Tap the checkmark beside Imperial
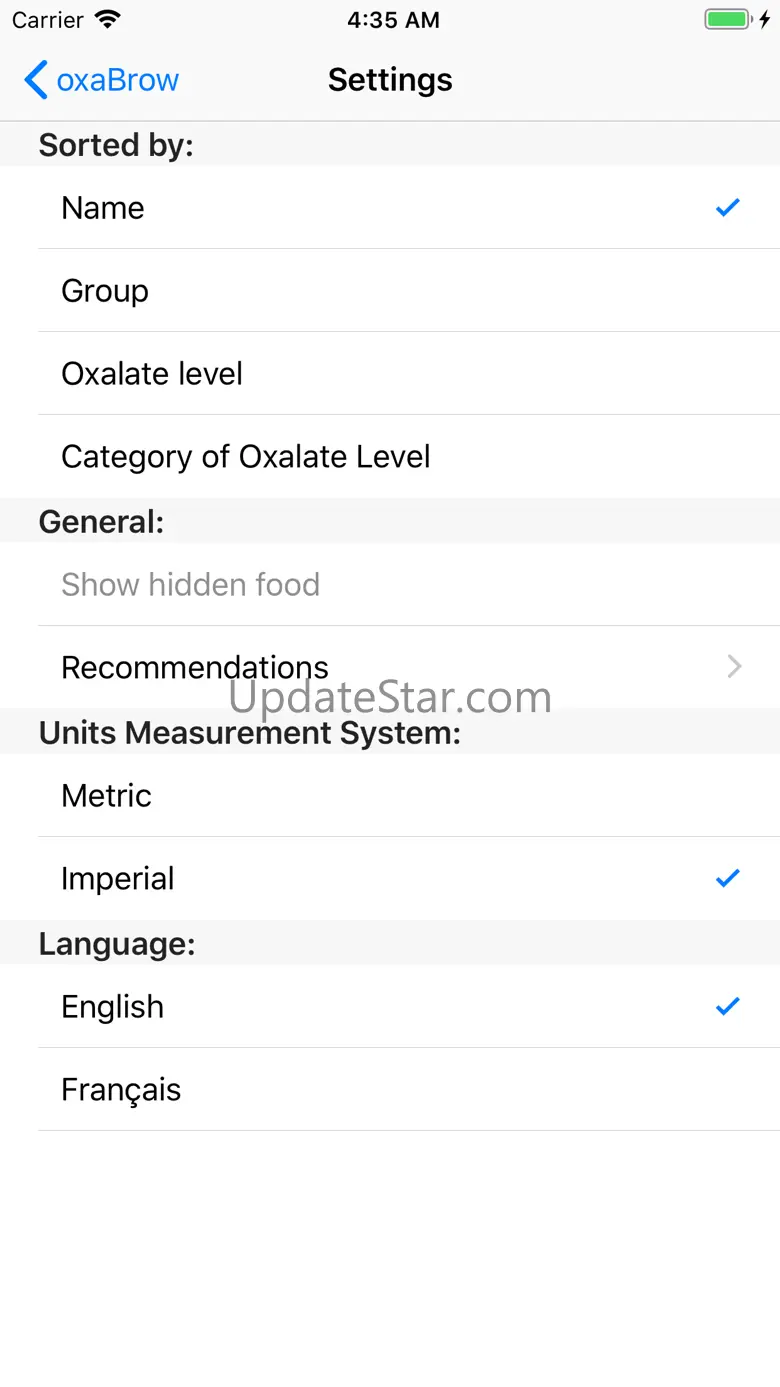 pos(727,879)
